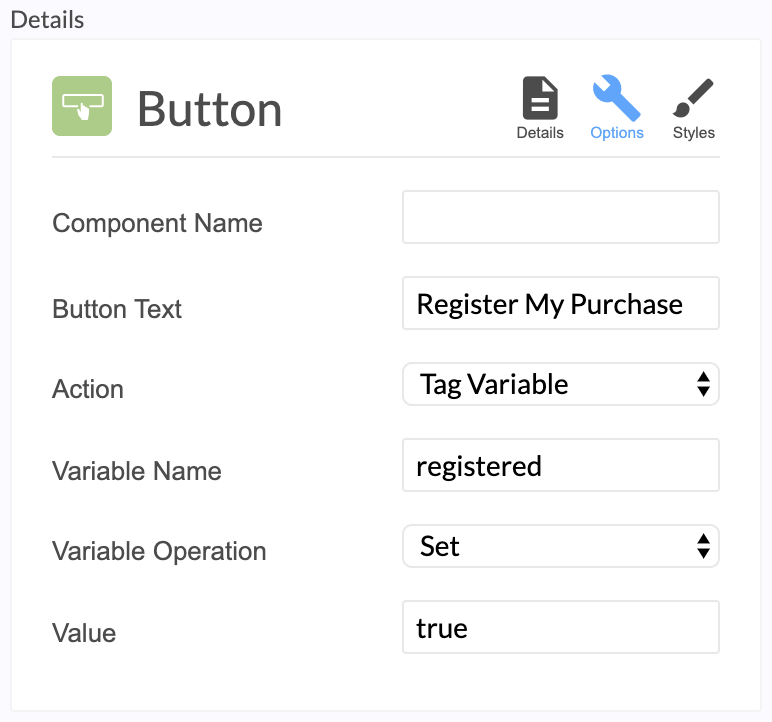
Task: Click the Button Text label
Action: click(x=117, y=309)
